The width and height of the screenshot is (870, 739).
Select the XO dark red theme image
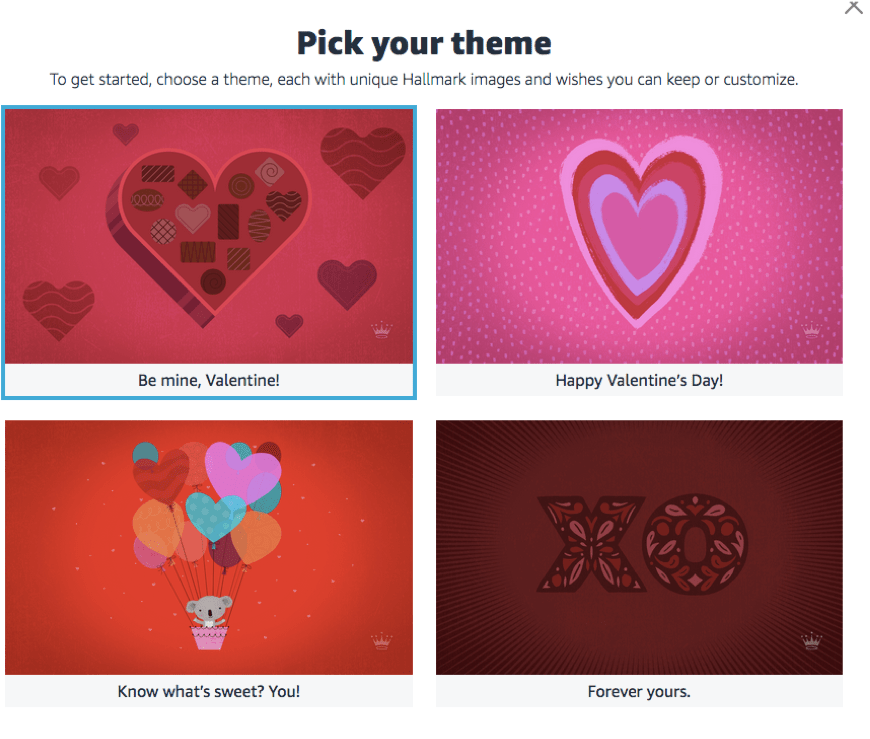[639, 547]
